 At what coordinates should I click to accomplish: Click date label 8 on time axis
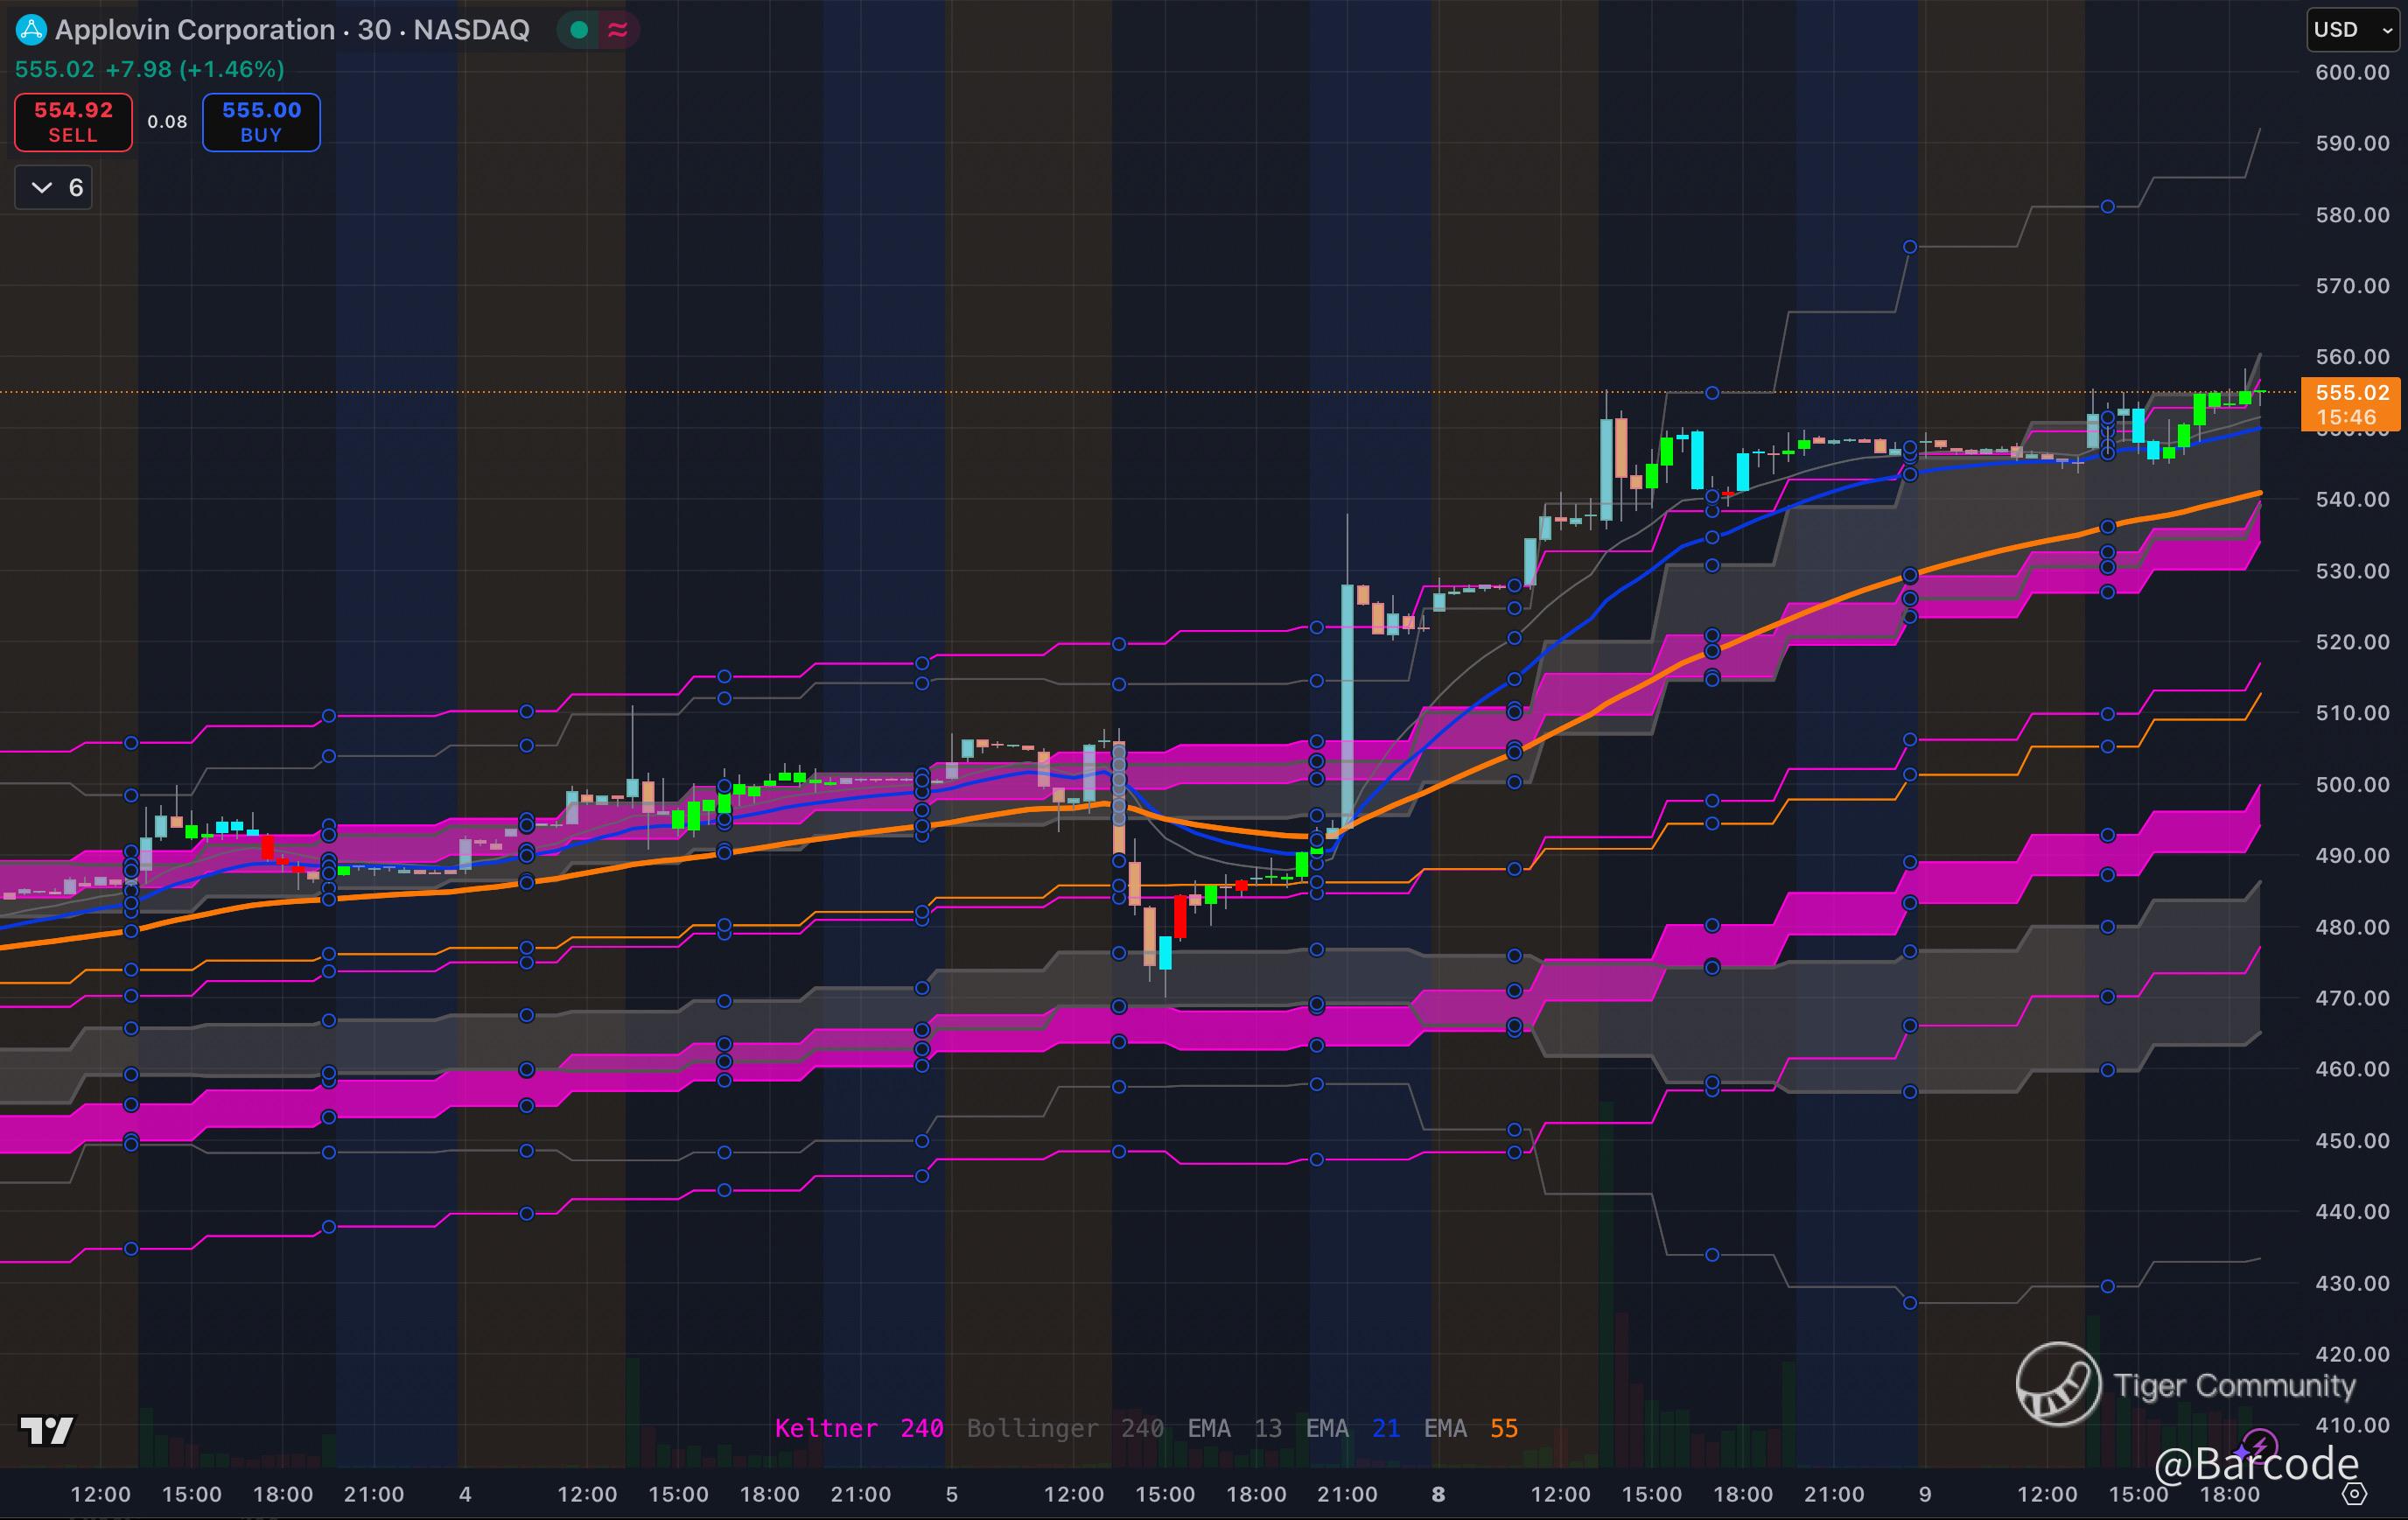click(x=1438, y=1494)
